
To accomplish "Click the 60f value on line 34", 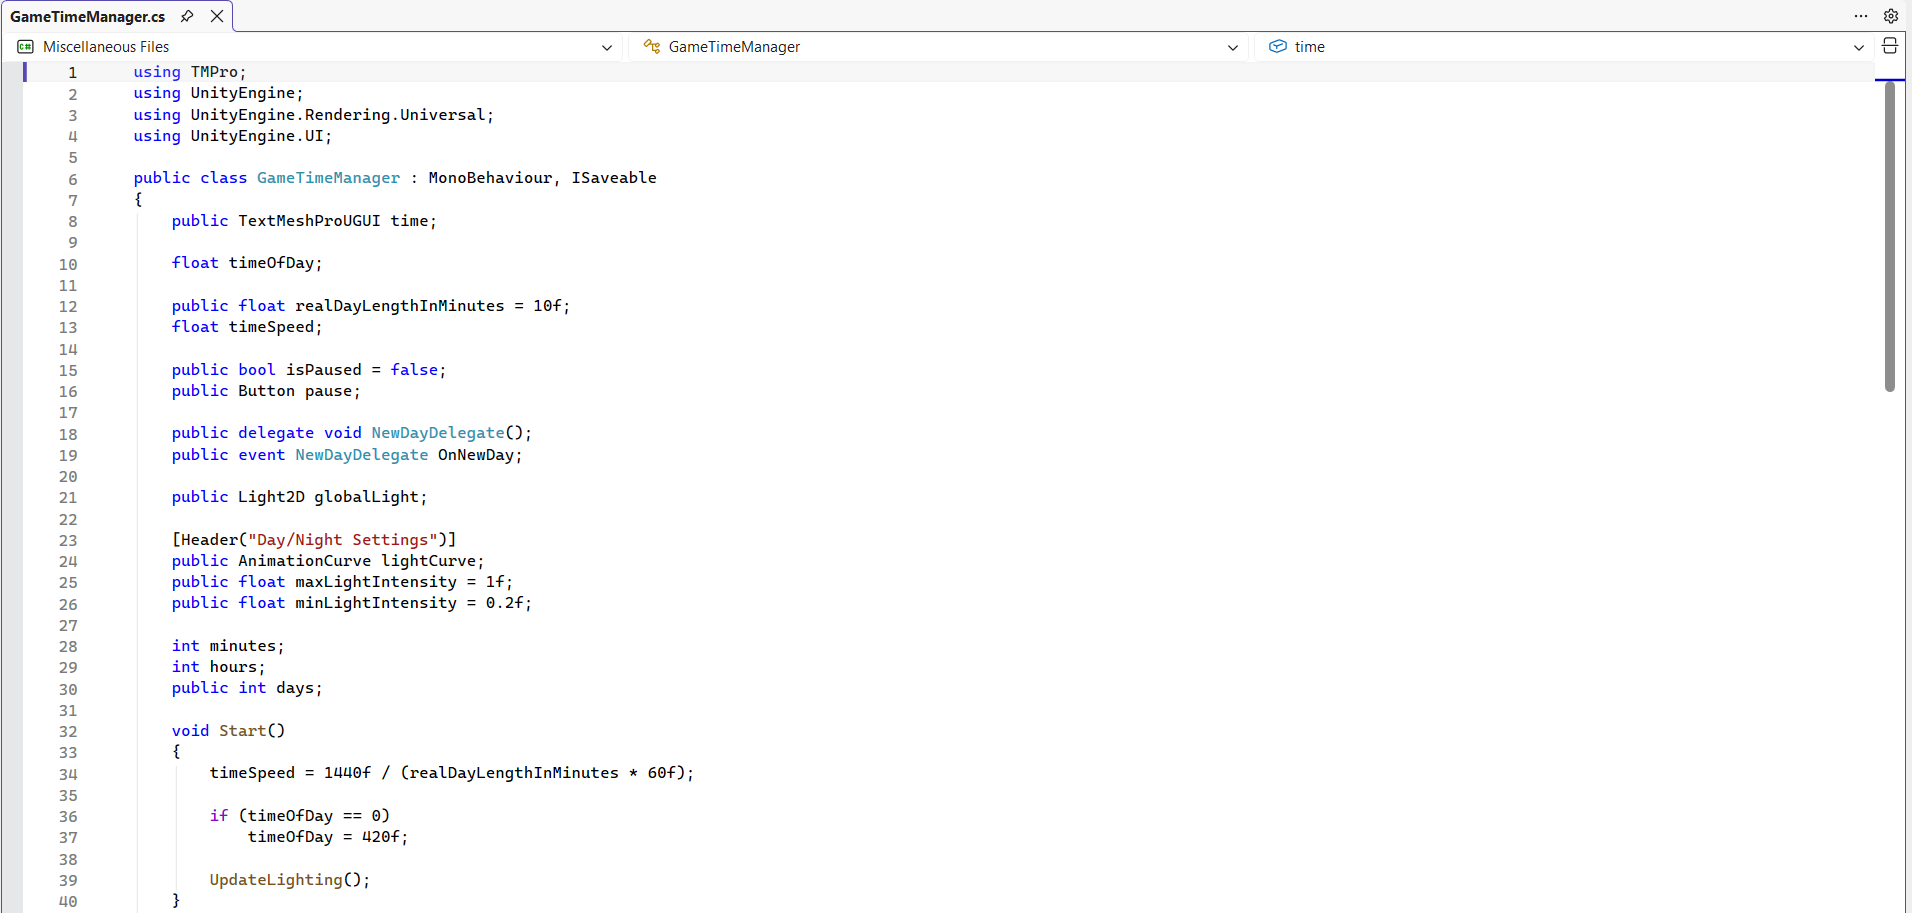I will click(x=662, y=773).
